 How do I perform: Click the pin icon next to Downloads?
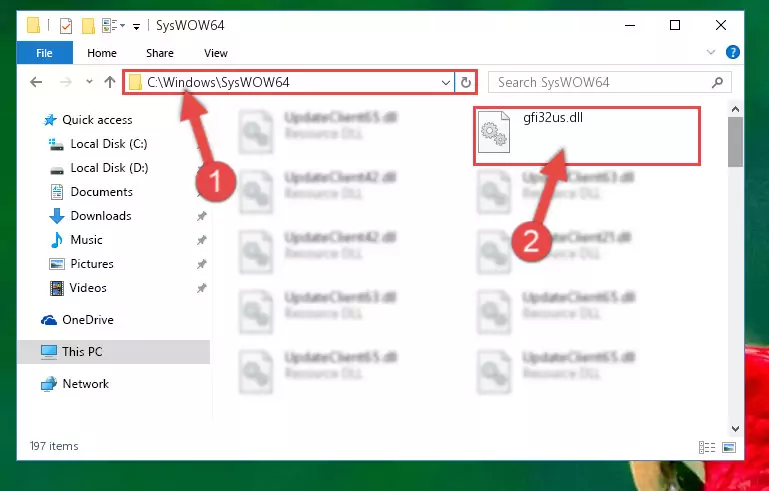pyautogui.click(x=202, y=216)
